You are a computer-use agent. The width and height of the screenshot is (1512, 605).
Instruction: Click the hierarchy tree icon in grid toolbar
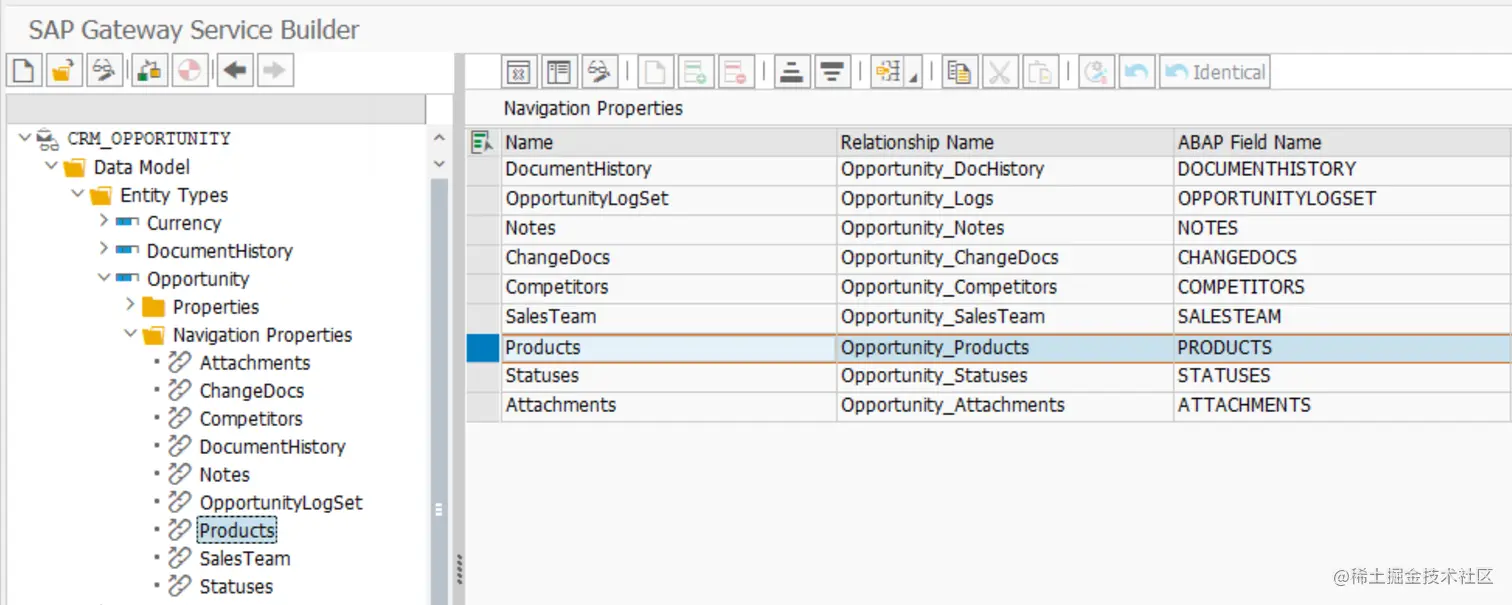coord(887,72)
